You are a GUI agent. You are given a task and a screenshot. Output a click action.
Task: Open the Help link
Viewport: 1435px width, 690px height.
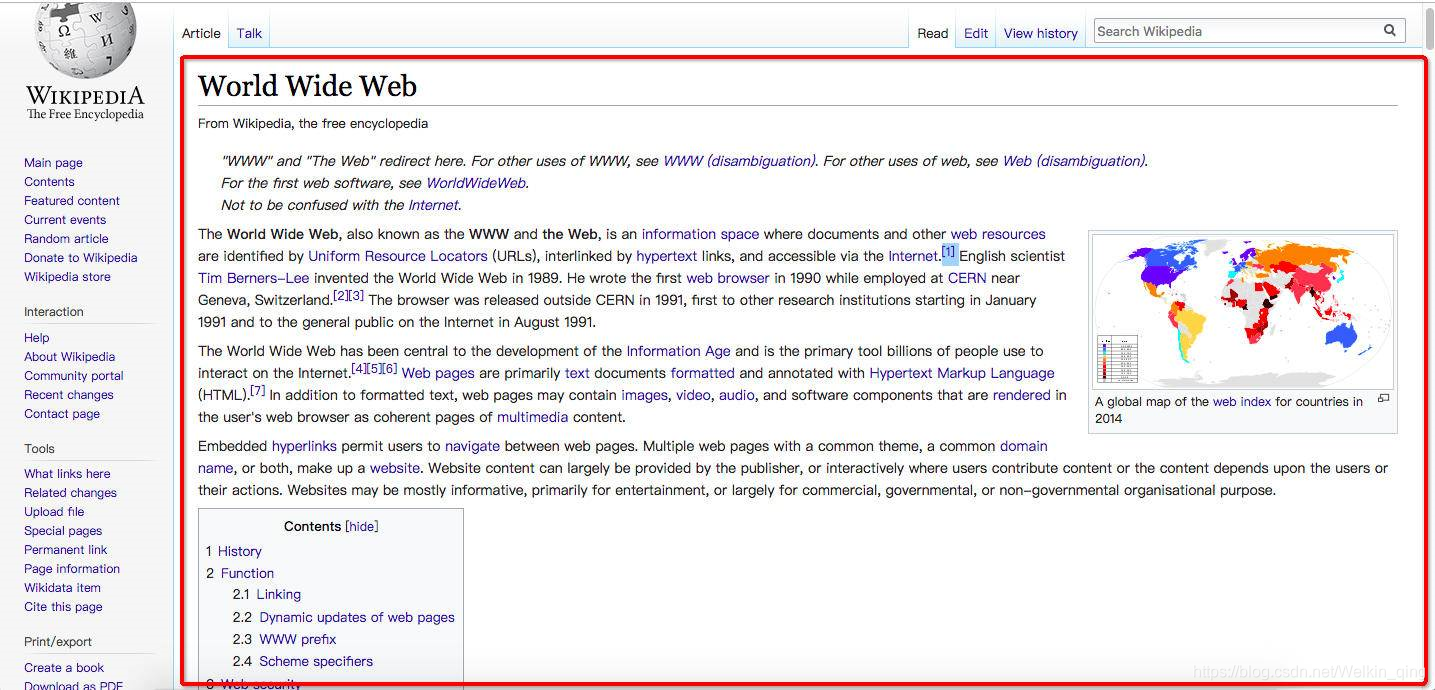(37, 338)
